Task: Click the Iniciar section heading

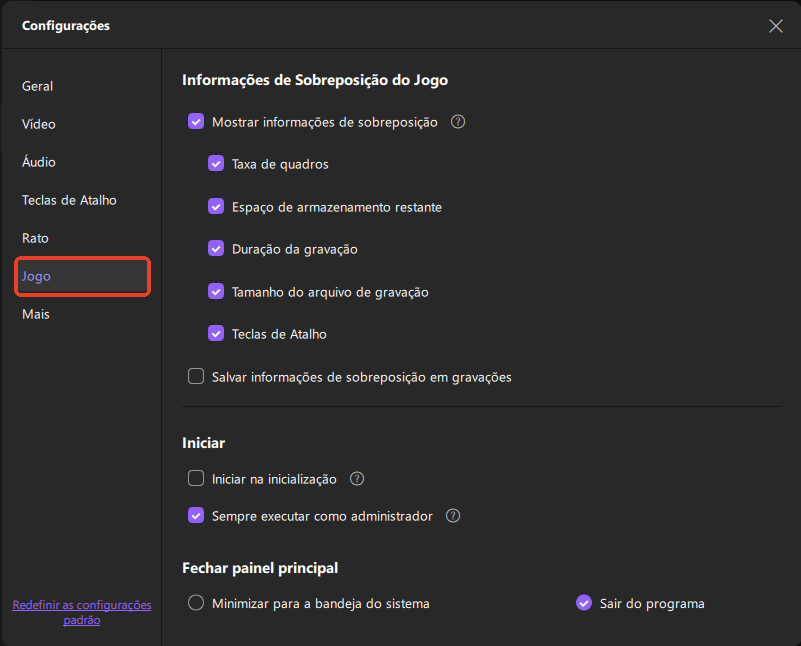Action: 203,443
